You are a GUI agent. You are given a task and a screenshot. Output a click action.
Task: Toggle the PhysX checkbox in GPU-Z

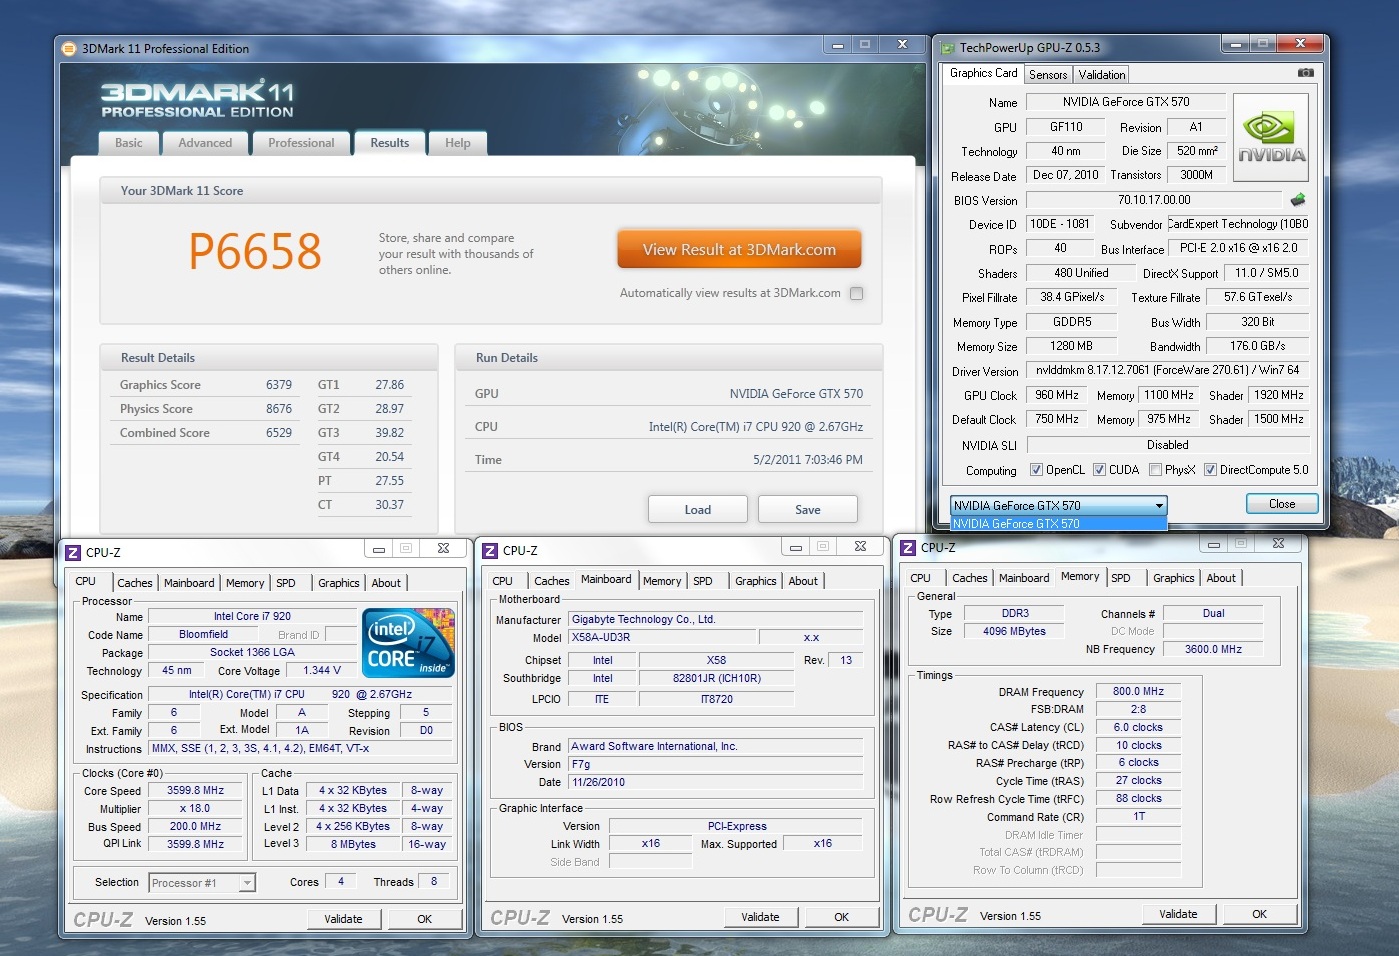[x=1156, y=470]
